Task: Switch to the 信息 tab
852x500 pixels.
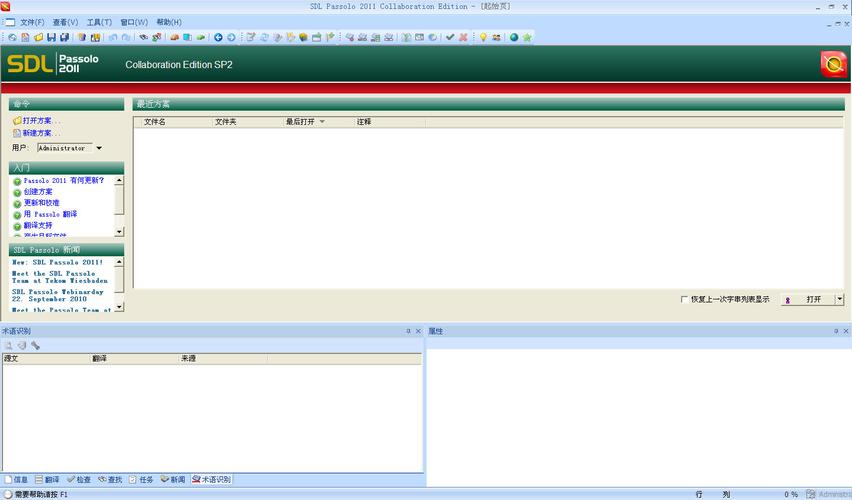Action: (x=16, y=479)
